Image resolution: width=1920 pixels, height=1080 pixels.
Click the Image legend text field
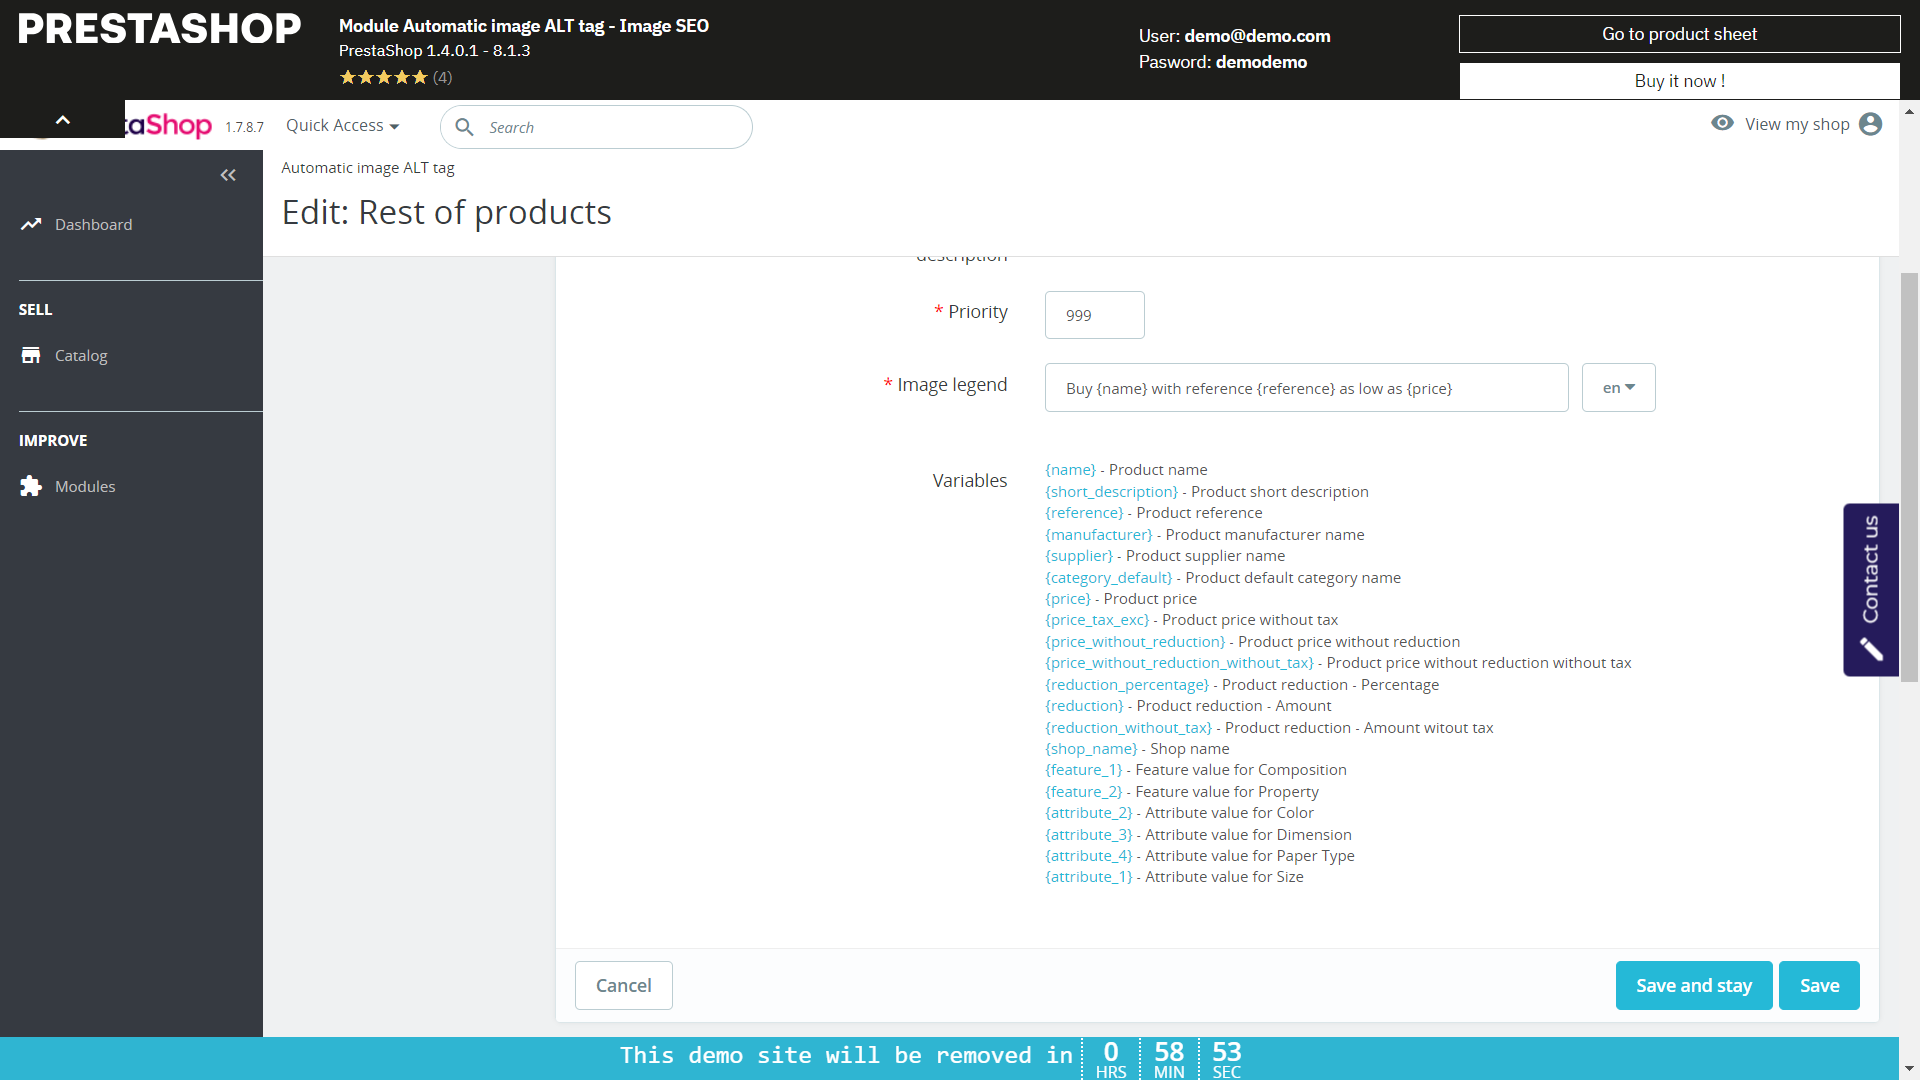pos(1305,388)
